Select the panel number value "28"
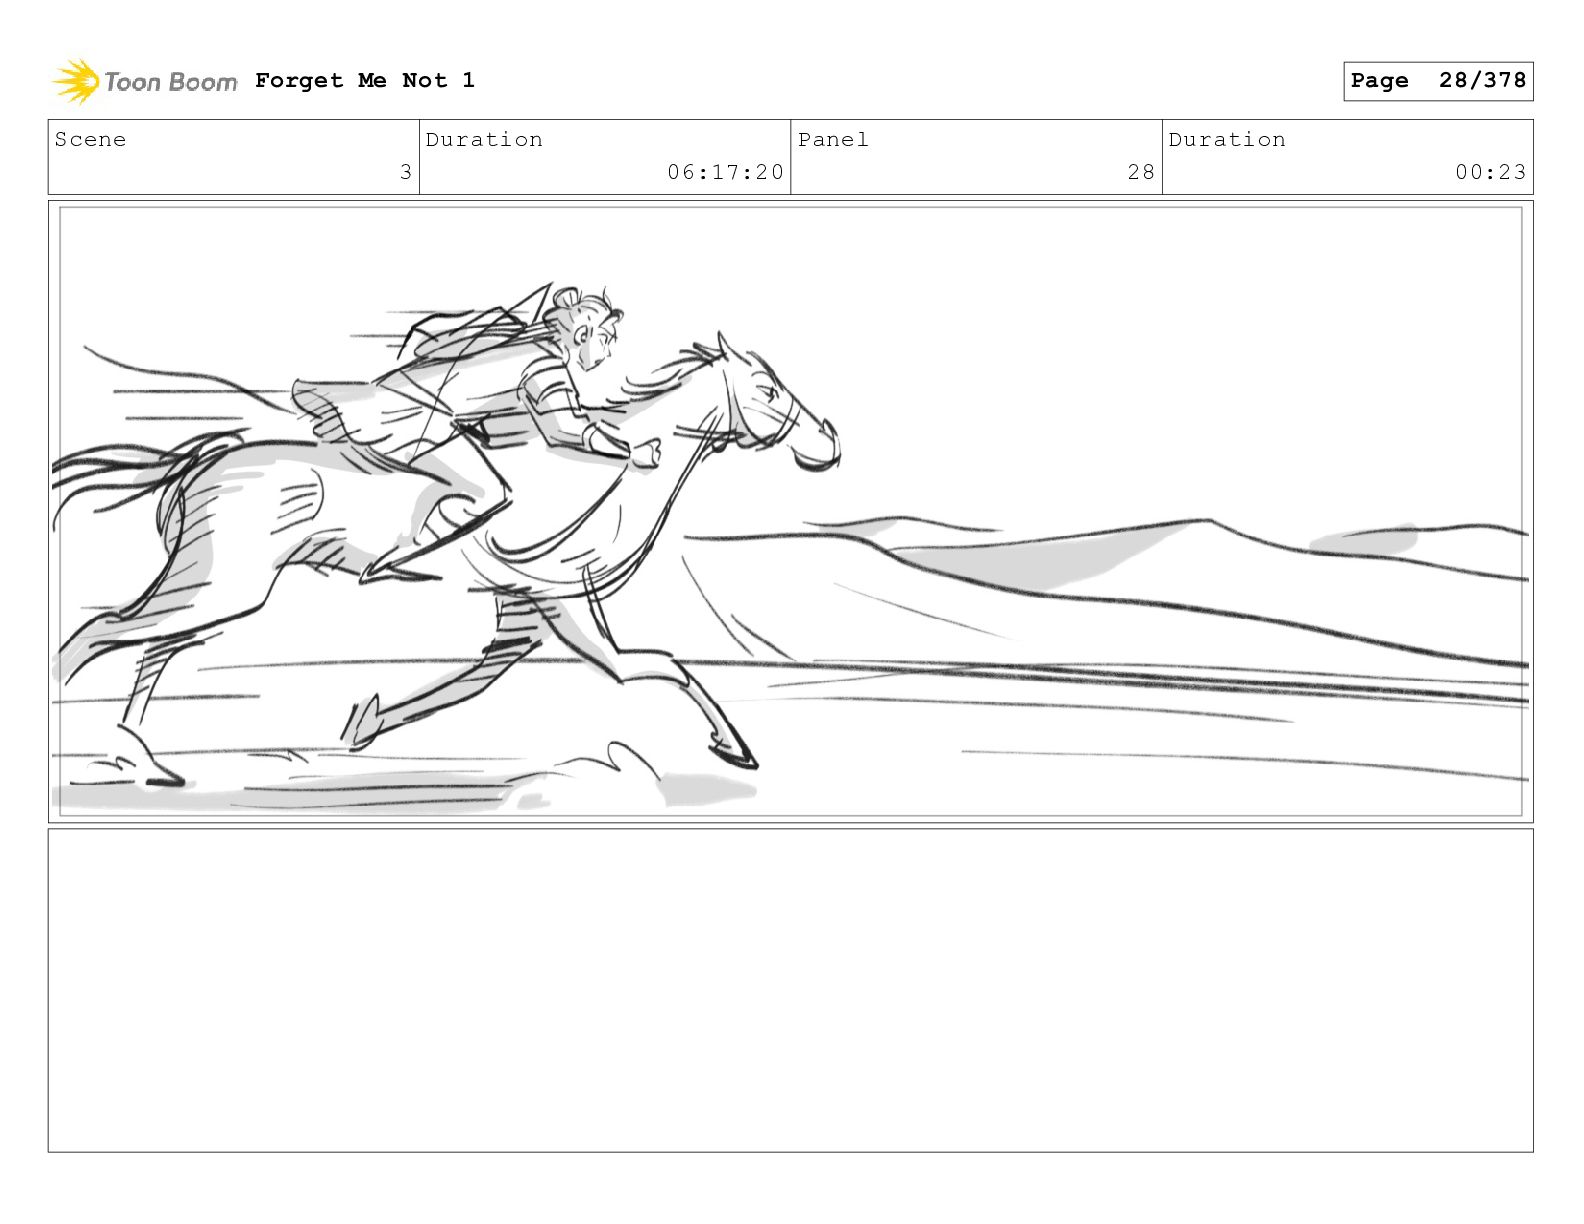Image resolution: width=1584 pixels, height=1224 pixels. pyautogui.click(x=1141, y=172)
